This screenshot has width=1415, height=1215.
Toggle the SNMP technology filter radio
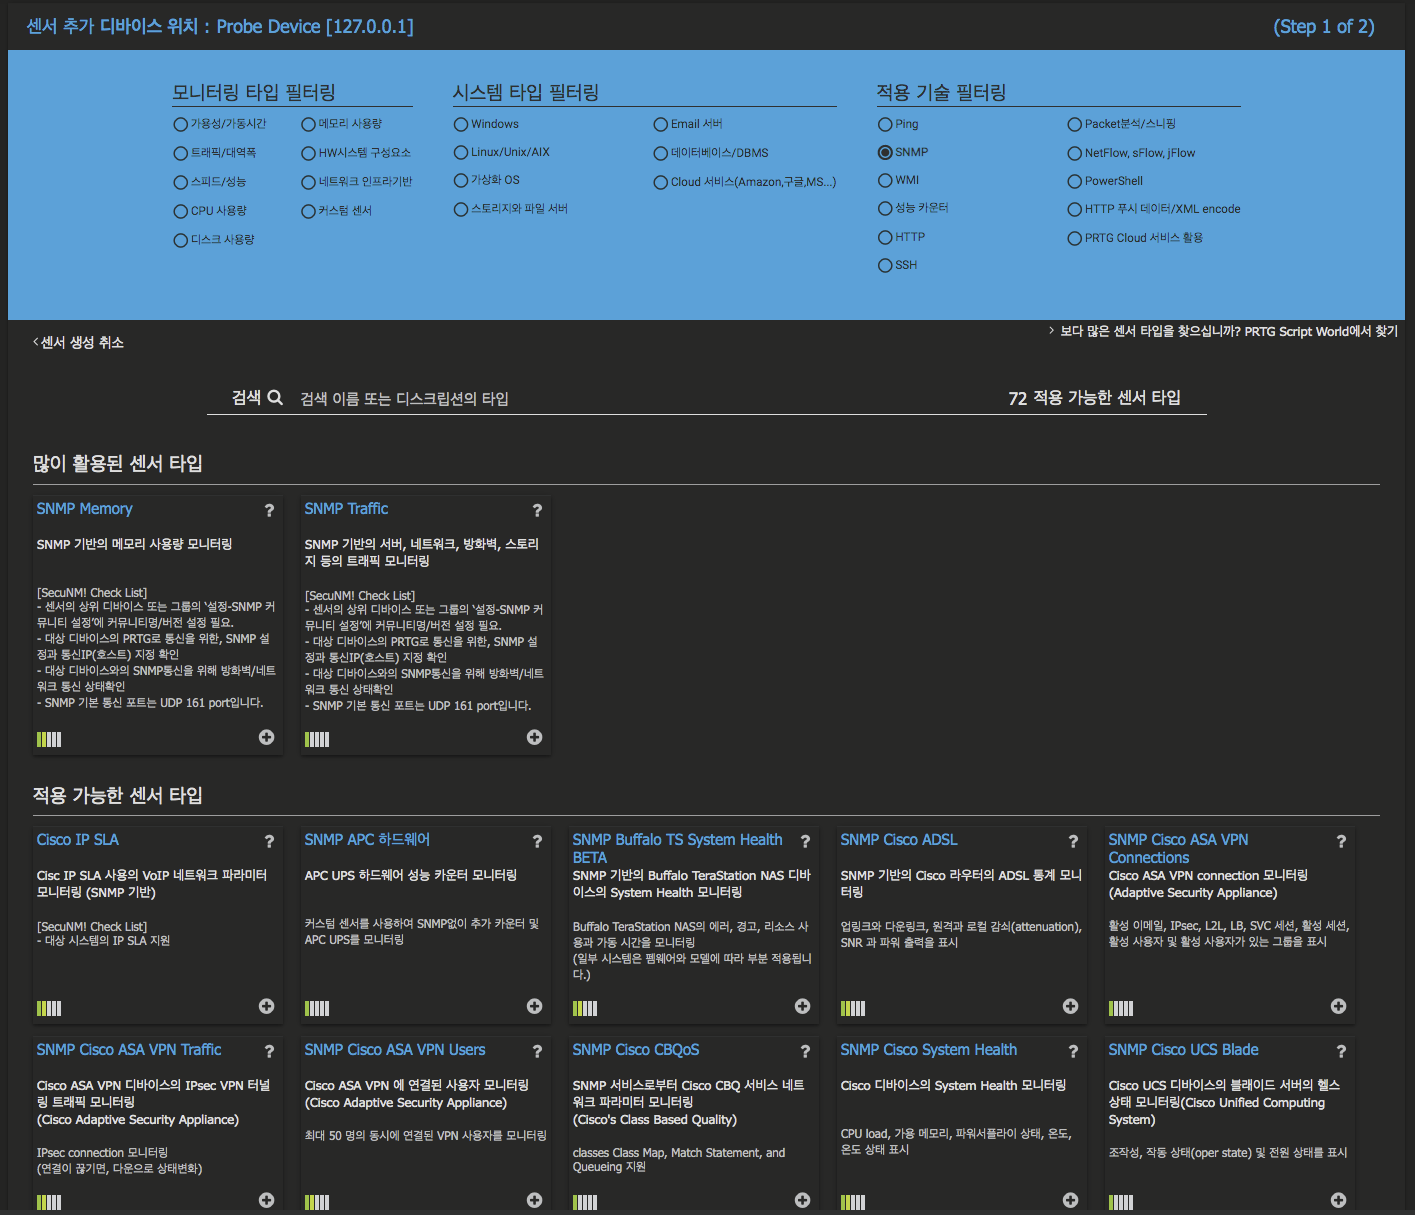[x=885, y=153]
